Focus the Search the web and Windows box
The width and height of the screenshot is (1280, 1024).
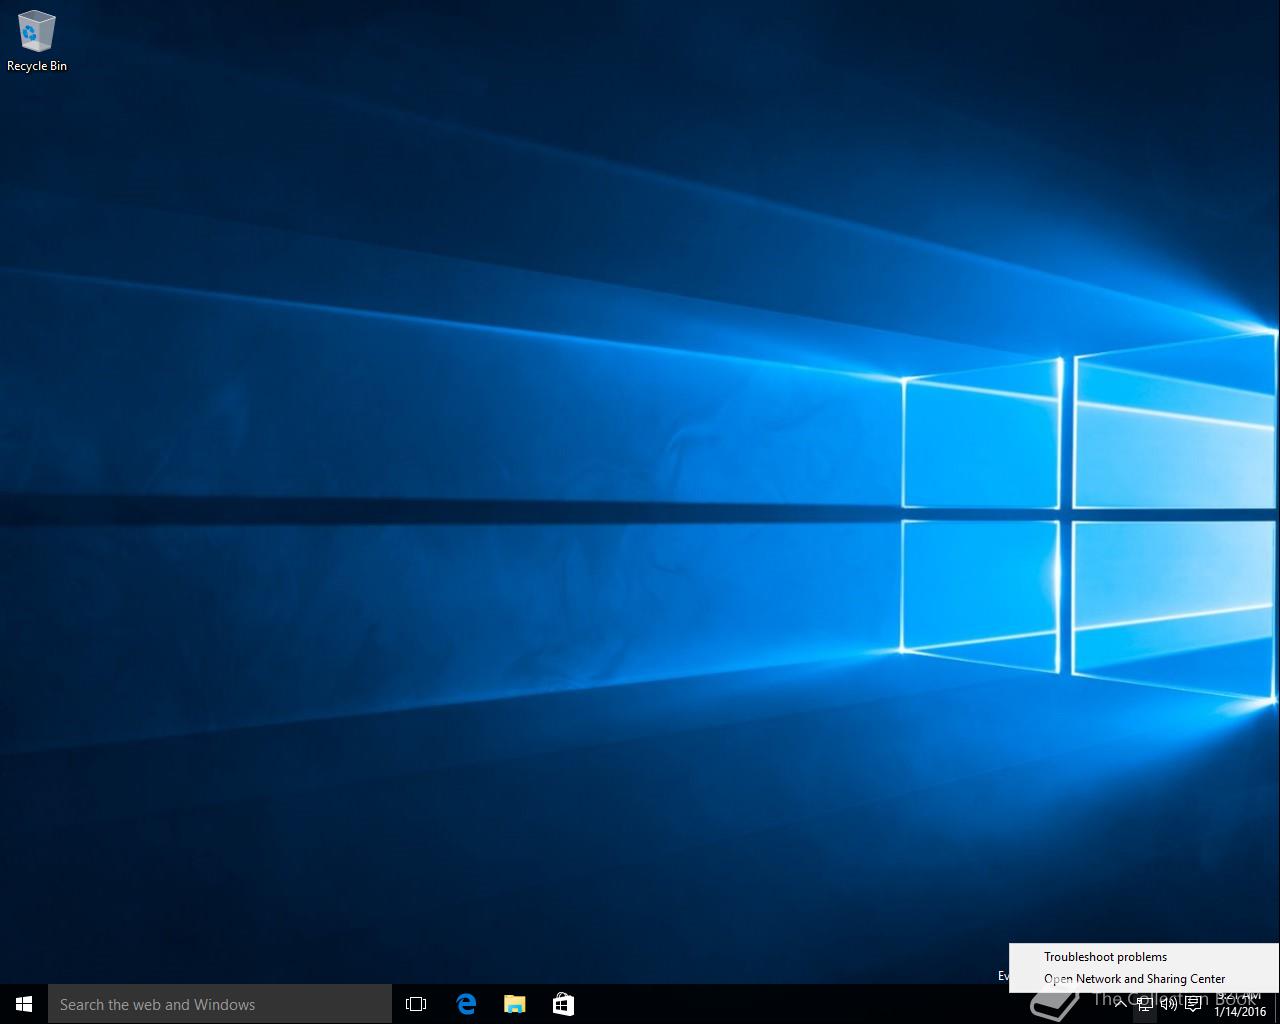tap(220, 1004)
